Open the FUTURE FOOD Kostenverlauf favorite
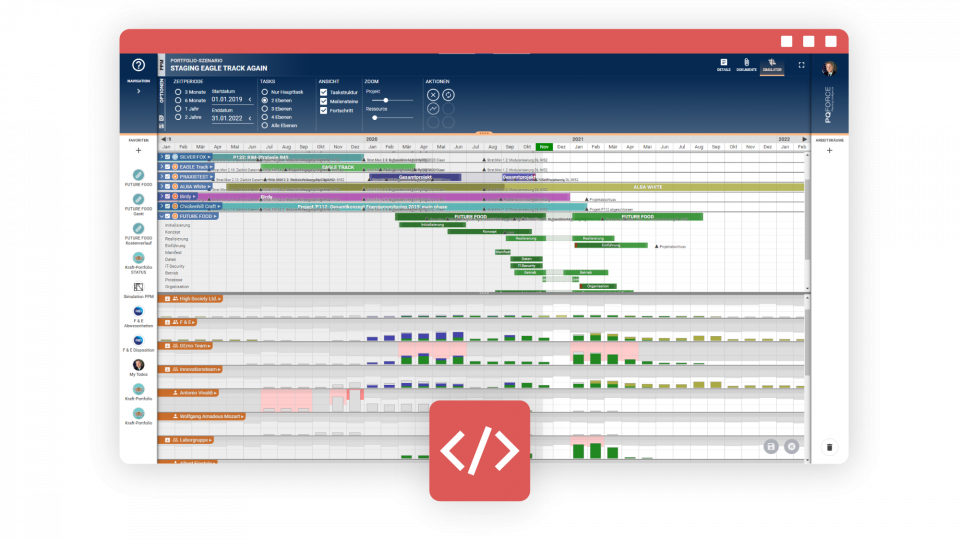 click(x=138, y=228)
